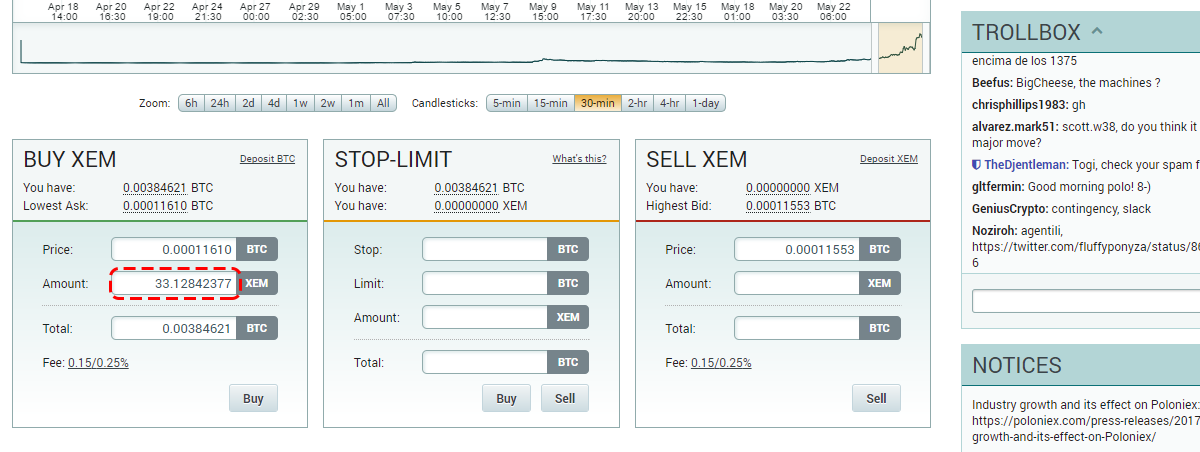Image resolution: width=1200 pixels, height=452 pixels.
Task: Click username chrisphillips1983 in Trollbox
Action: tap(1020, 104)
